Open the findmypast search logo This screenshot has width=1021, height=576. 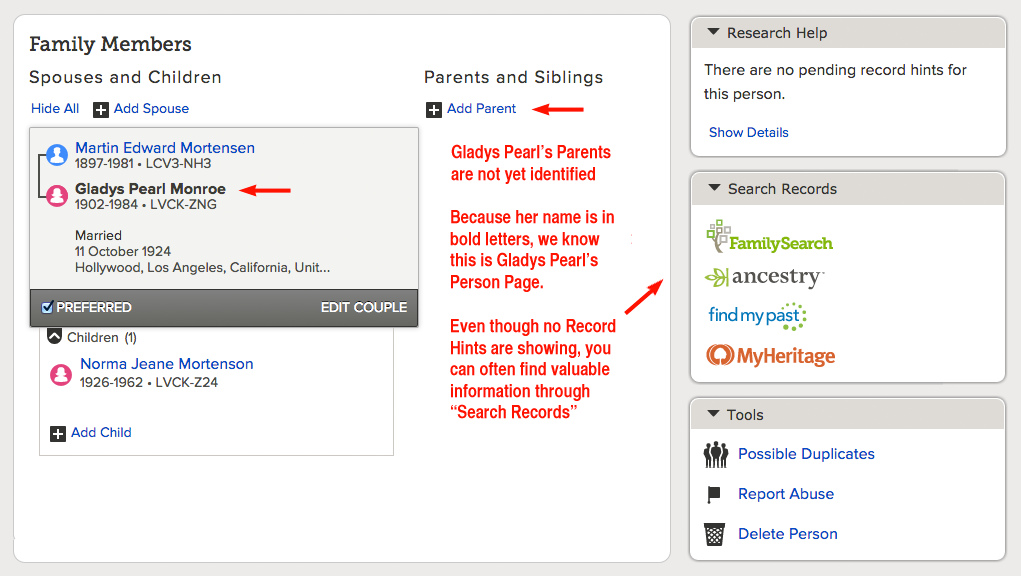pyautogui.click(x=757, y=316)
